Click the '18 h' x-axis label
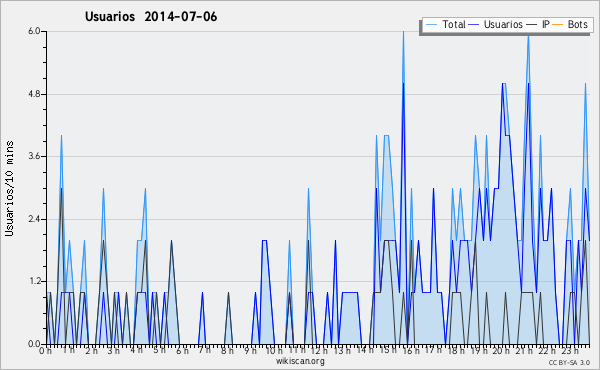The width and height of the screenshot is (600, 370). [456, 350]
